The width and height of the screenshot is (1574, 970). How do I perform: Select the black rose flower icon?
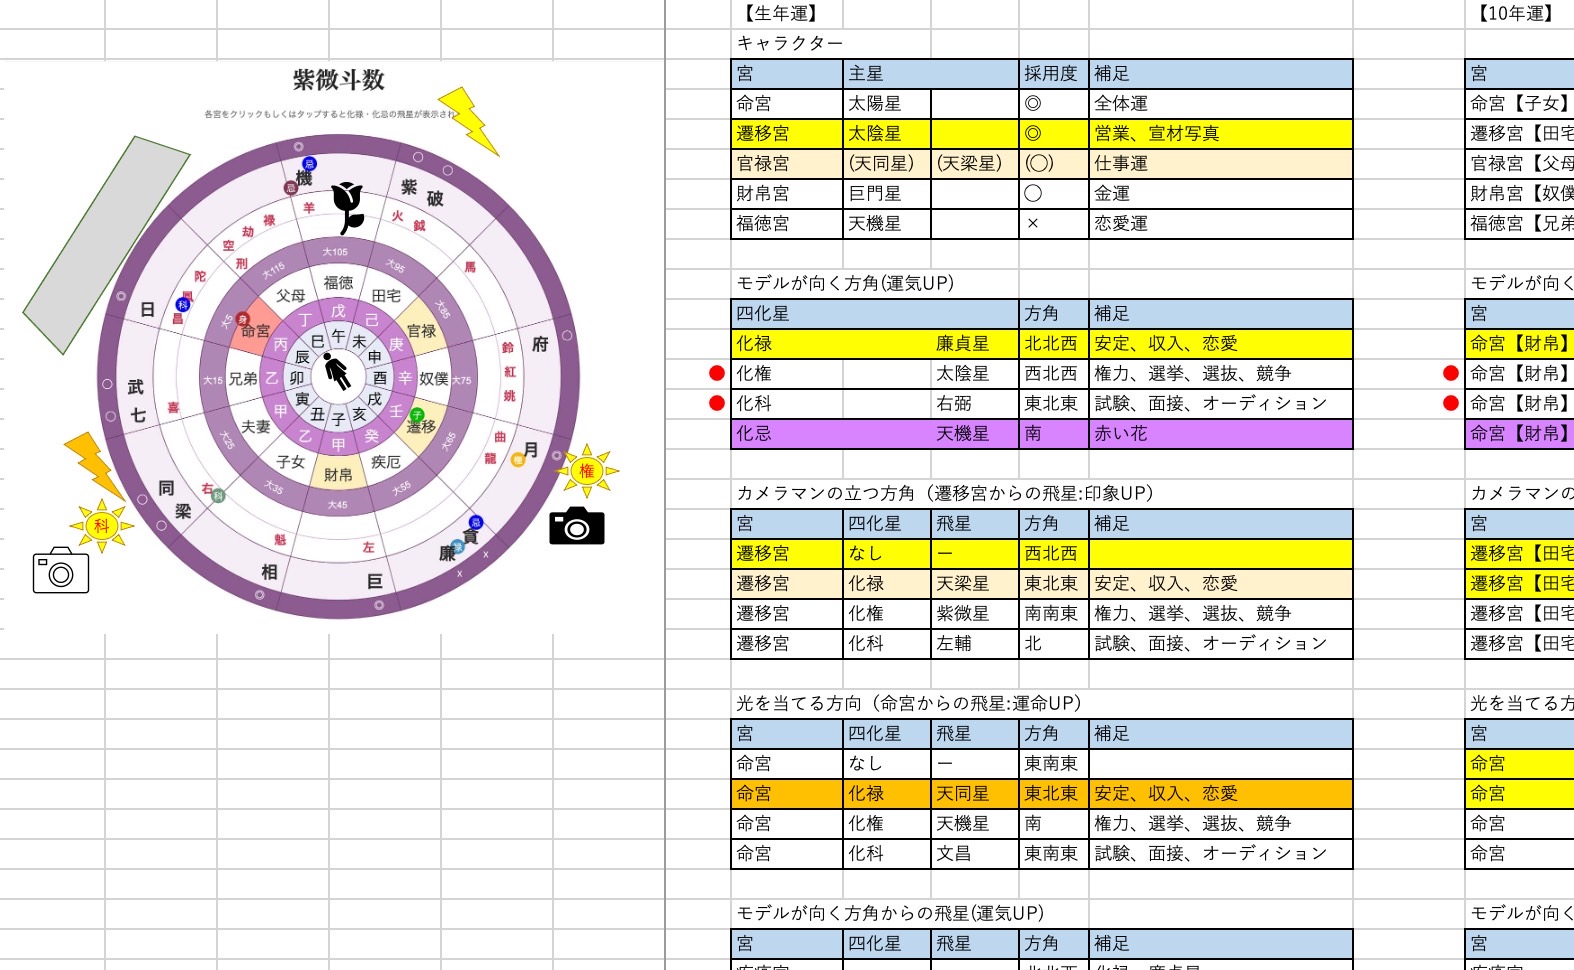(x=347, y=208)
